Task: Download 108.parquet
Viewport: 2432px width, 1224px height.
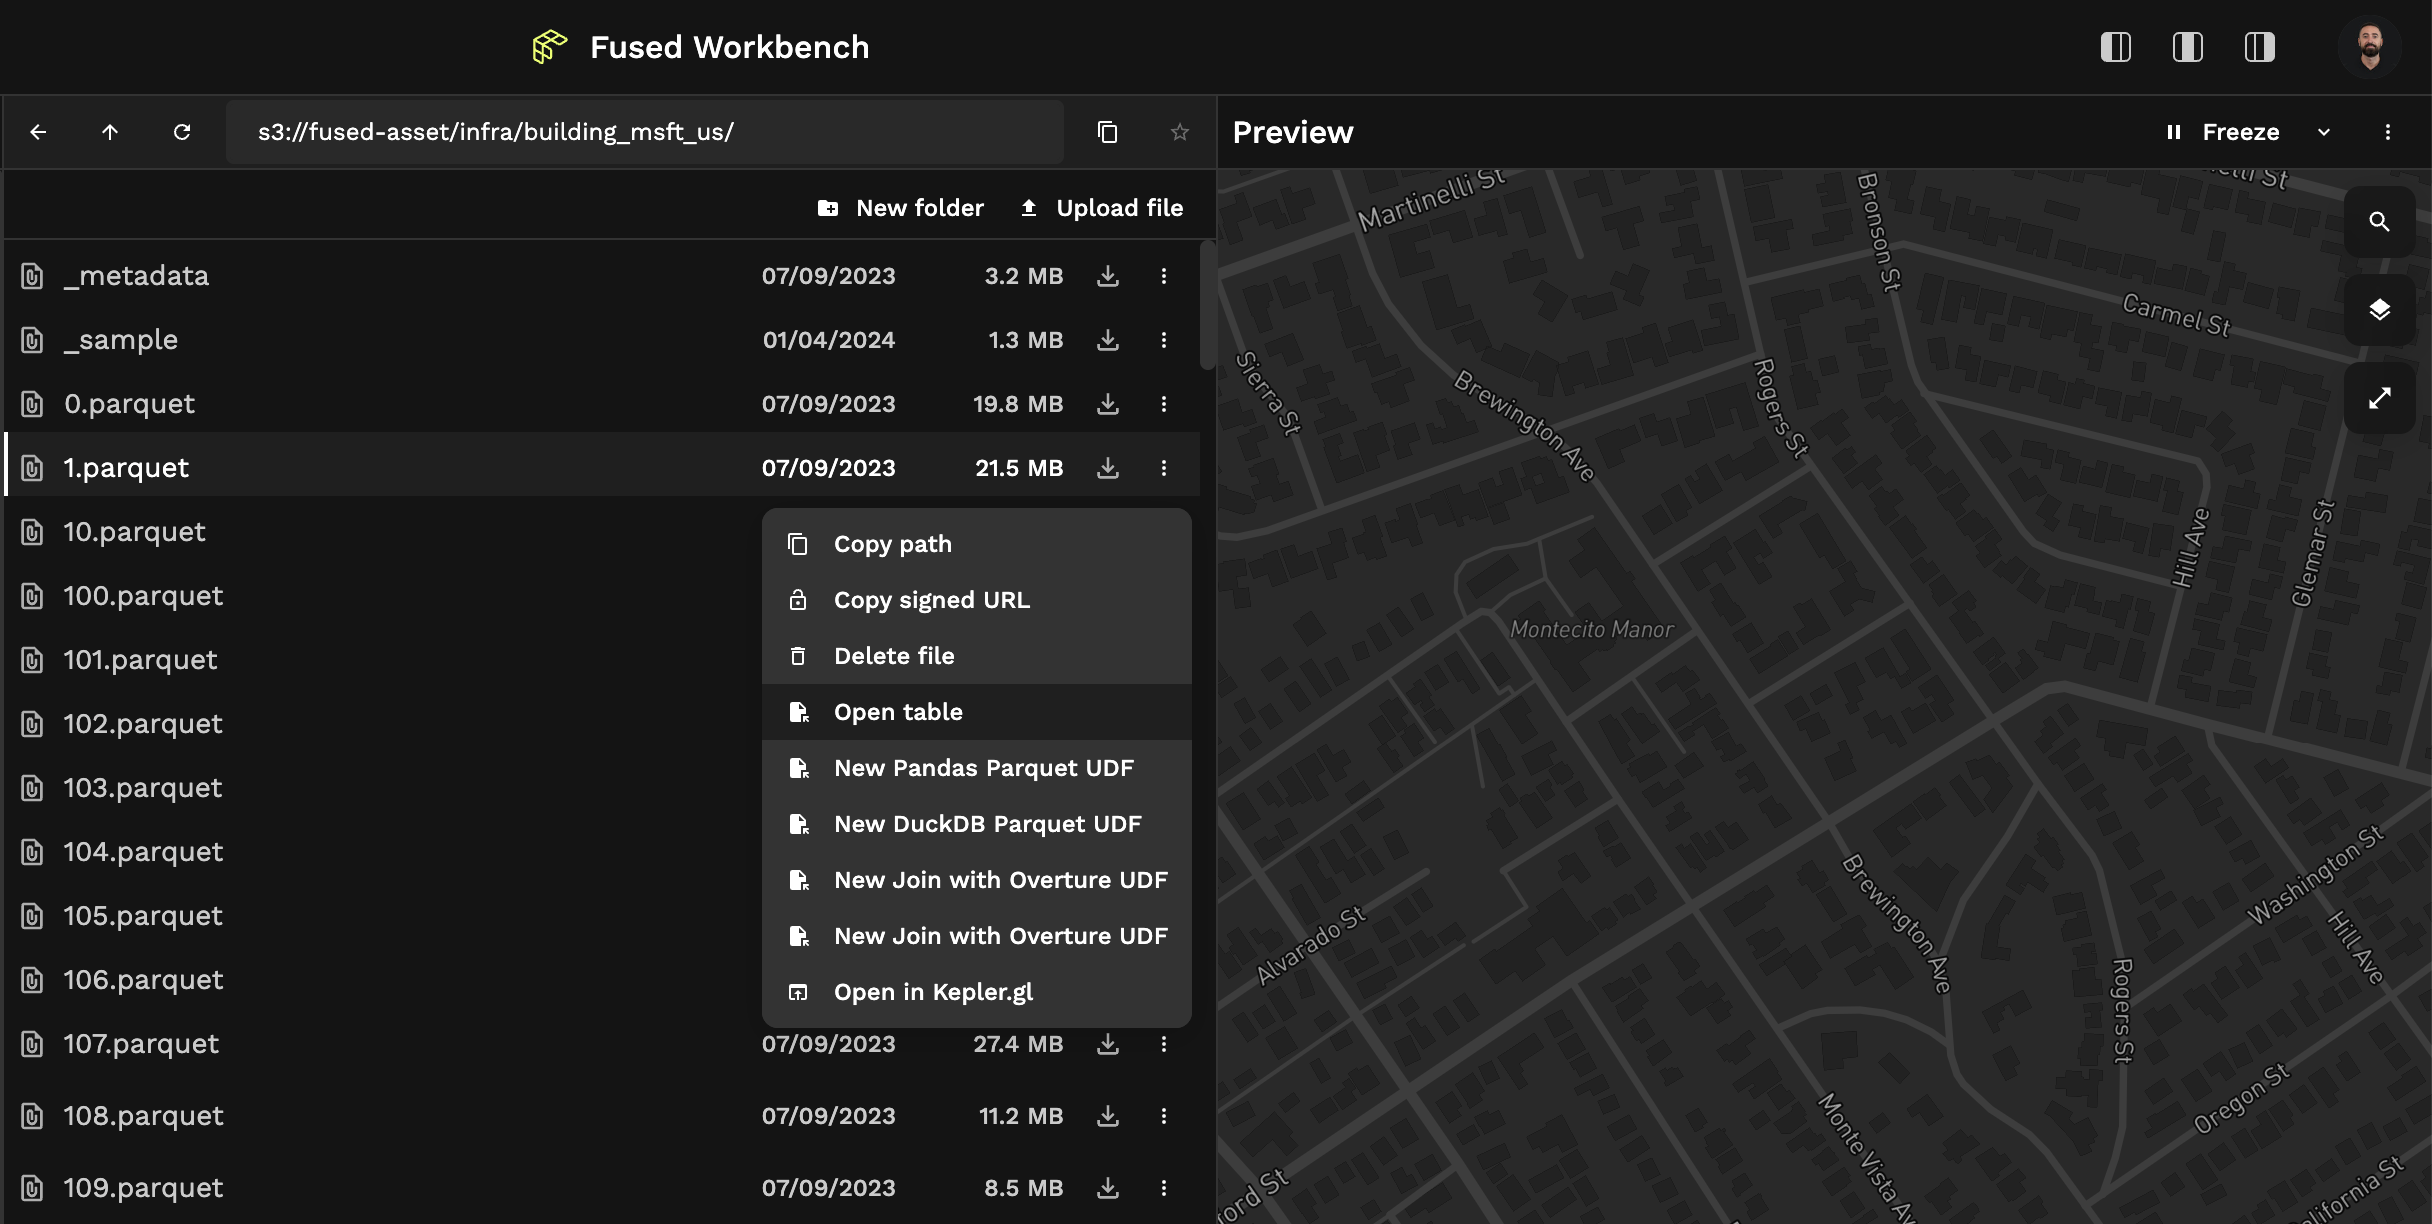Action: [1108, 1116]
